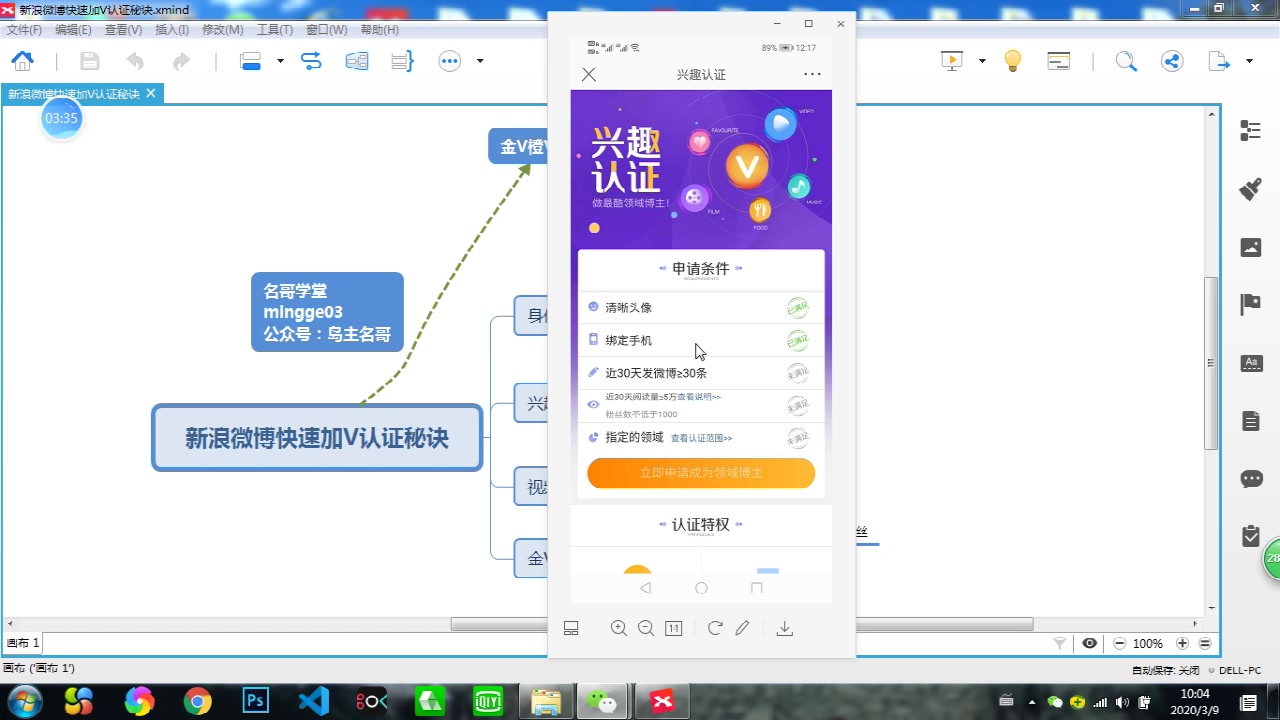Open the 查看(V) menu

point(123,30)
